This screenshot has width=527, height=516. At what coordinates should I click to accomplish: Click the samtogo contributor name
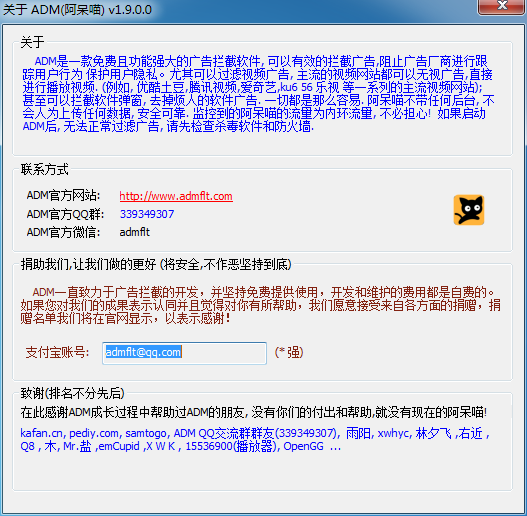tap(147, 433)
